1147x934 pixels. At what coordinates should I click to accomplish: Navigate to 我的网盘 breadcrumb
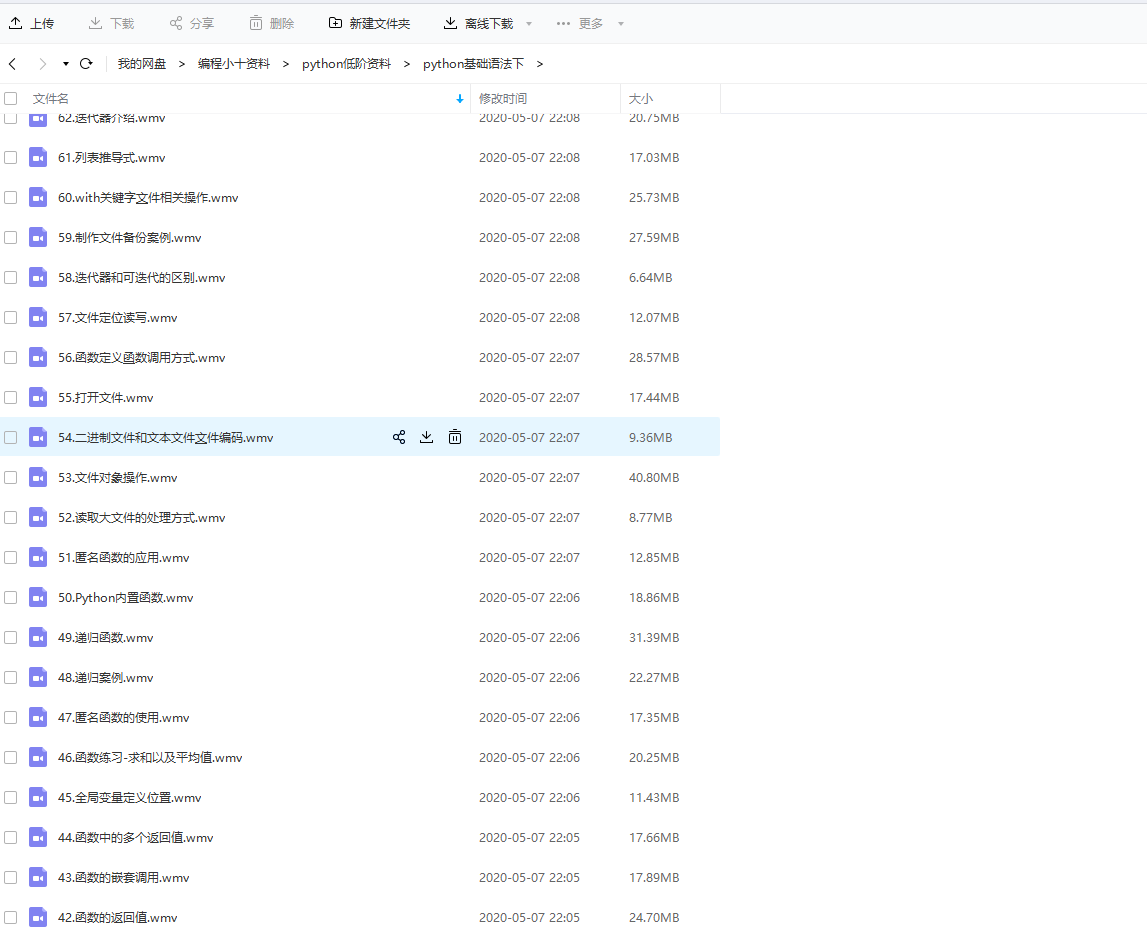click(142, 64)
